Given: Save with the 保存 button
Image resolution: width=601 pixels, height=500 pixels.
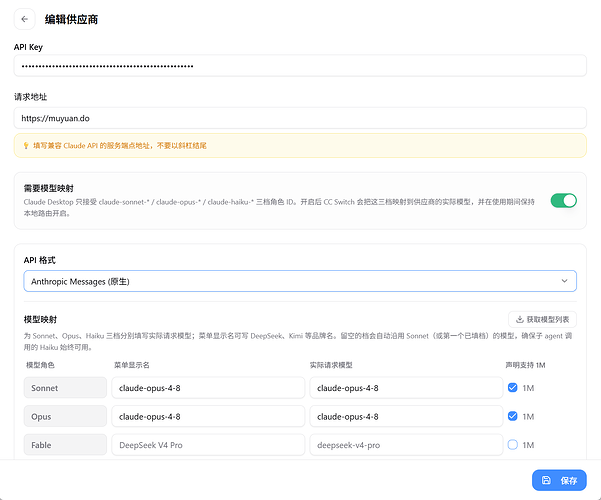Looking at the screenshot, I should 559,480.
